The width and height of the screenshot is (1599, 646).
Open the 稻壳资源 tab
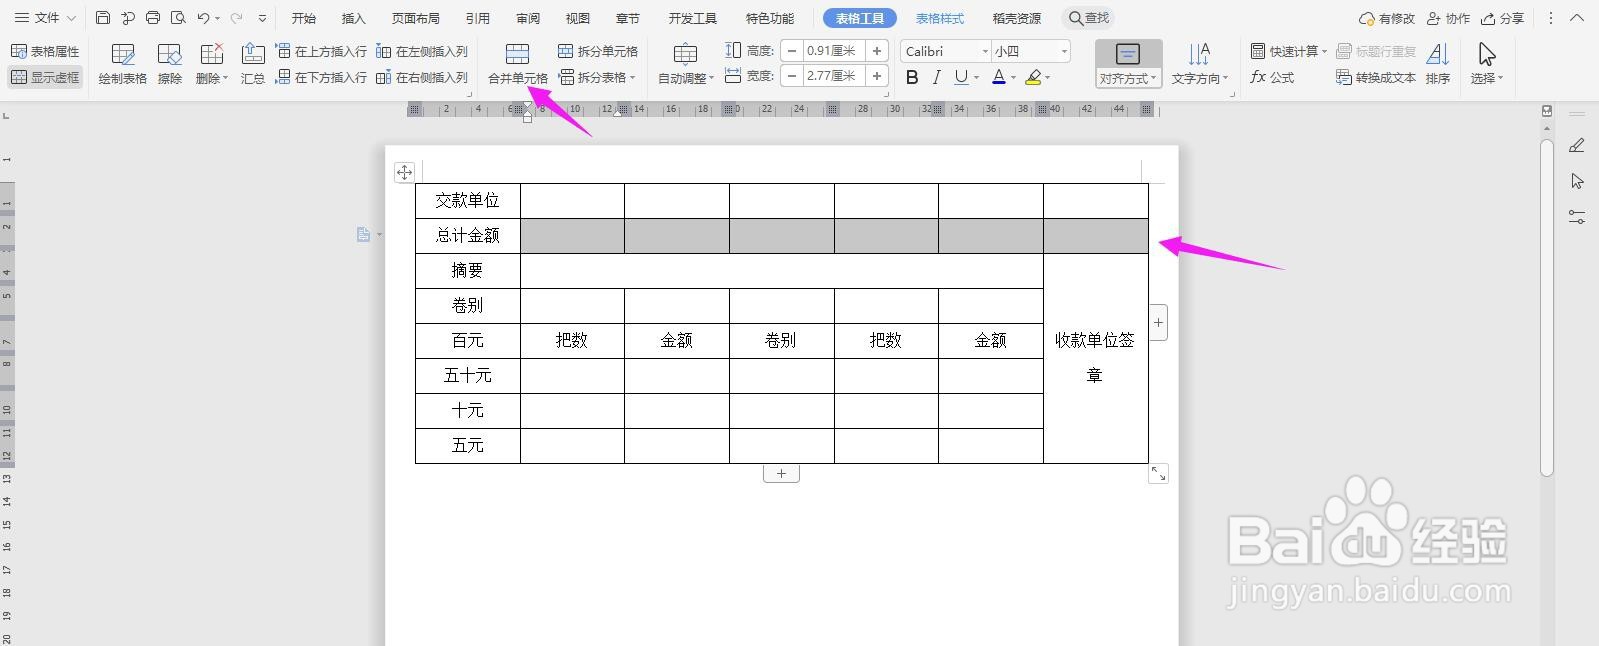(1017, 18)
